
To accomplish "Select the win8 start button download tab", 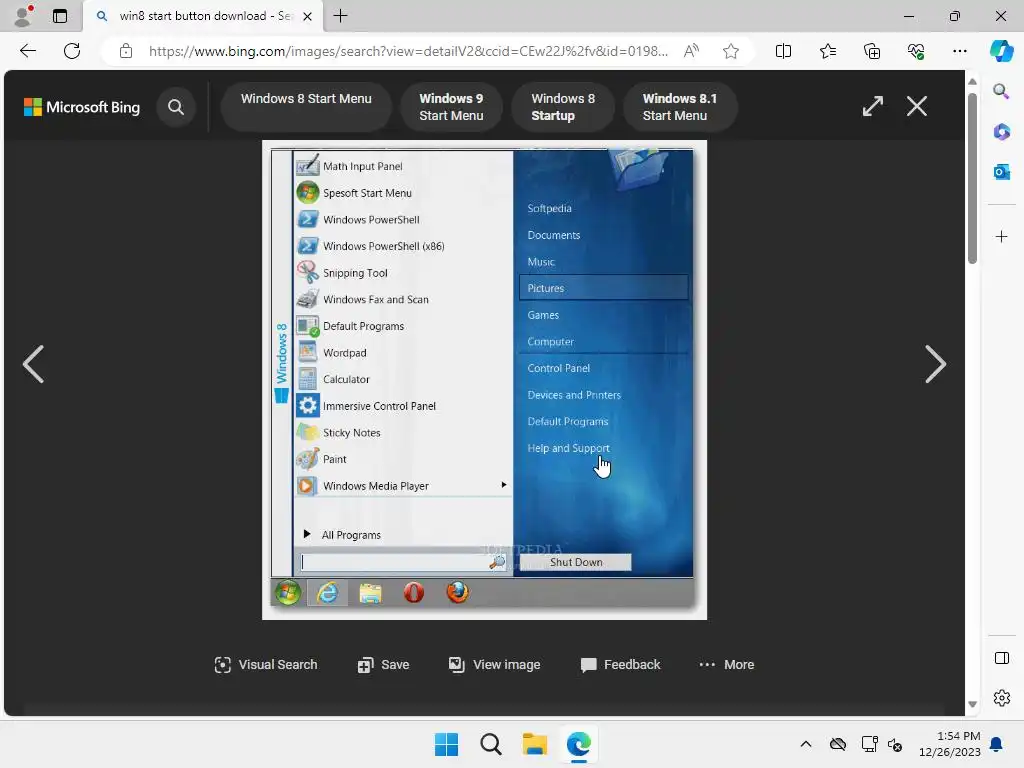I will [204, 16].
